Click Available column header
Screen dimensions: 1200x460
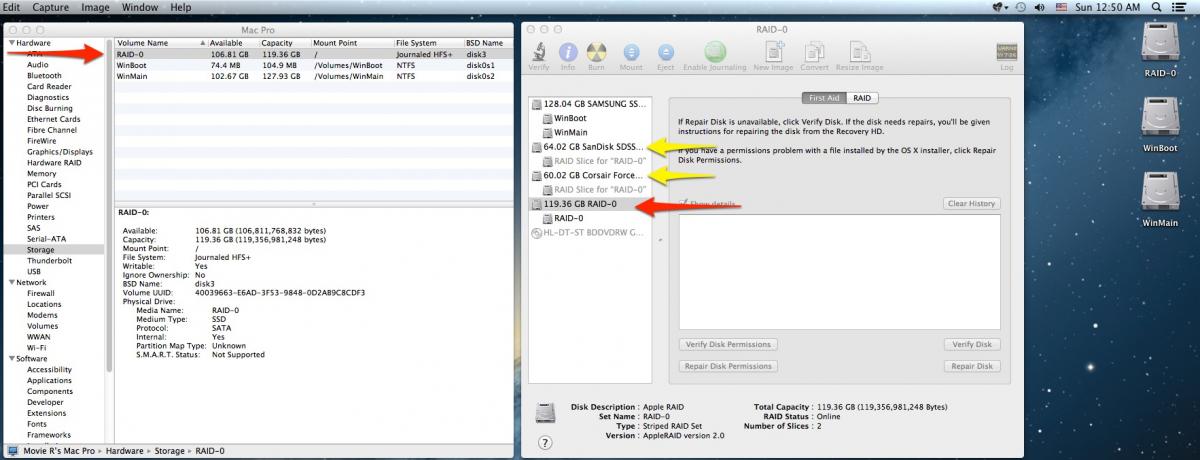coord(234,43)
